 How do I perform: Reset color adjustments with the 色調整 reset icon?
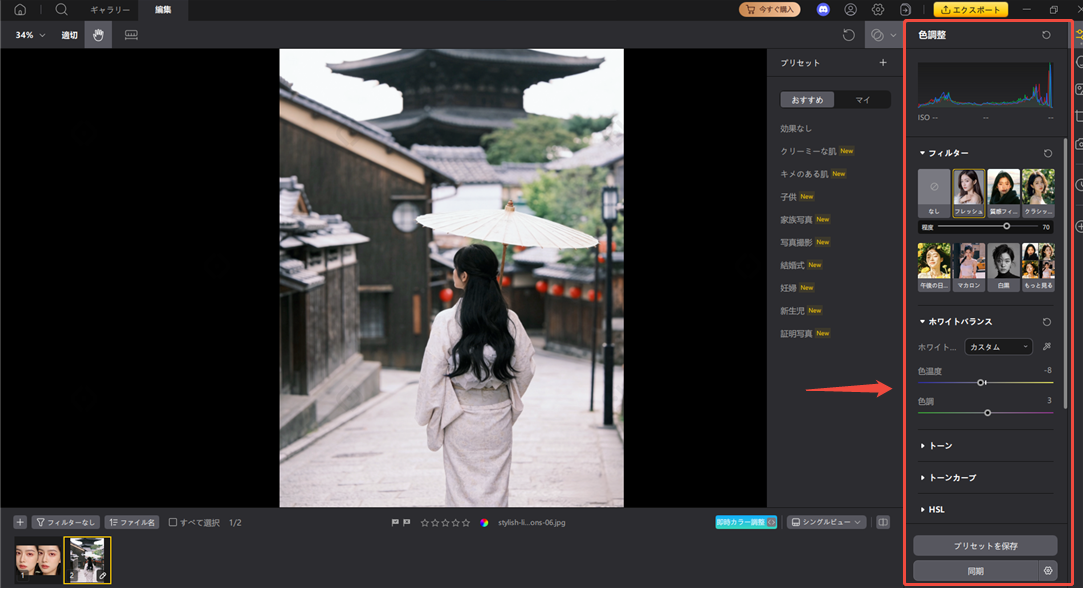[1046, 34]
